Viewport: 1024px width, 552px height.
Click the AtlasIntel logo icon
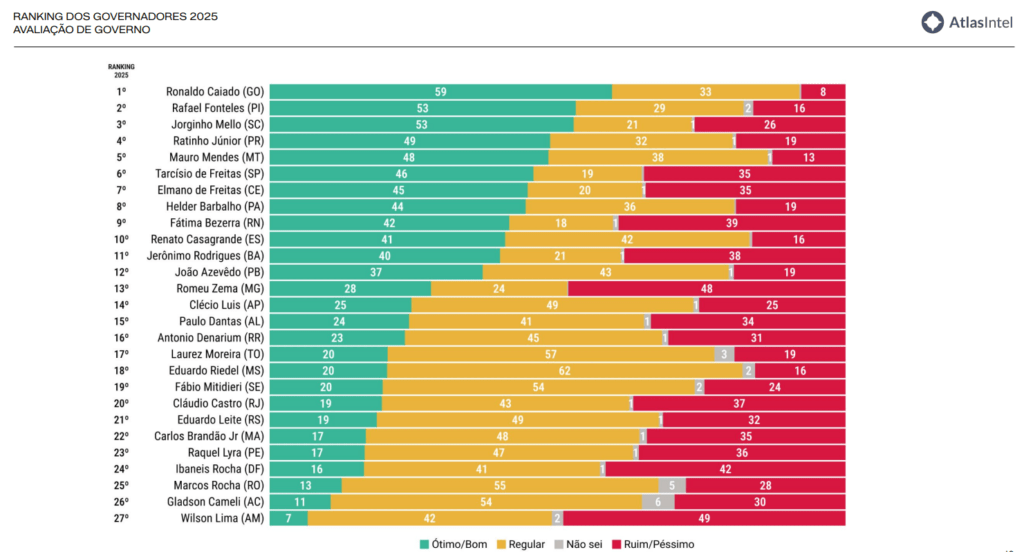tap(933, 22)
